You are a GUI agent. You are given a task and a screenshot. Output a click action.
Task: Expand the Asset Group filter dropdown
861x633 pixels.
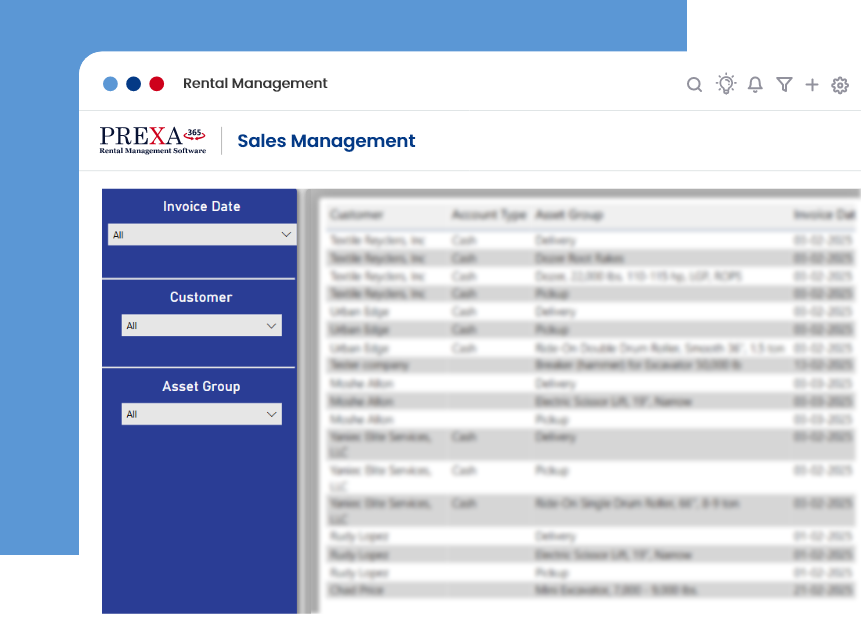pyautogui.click(x=201, y=414)
